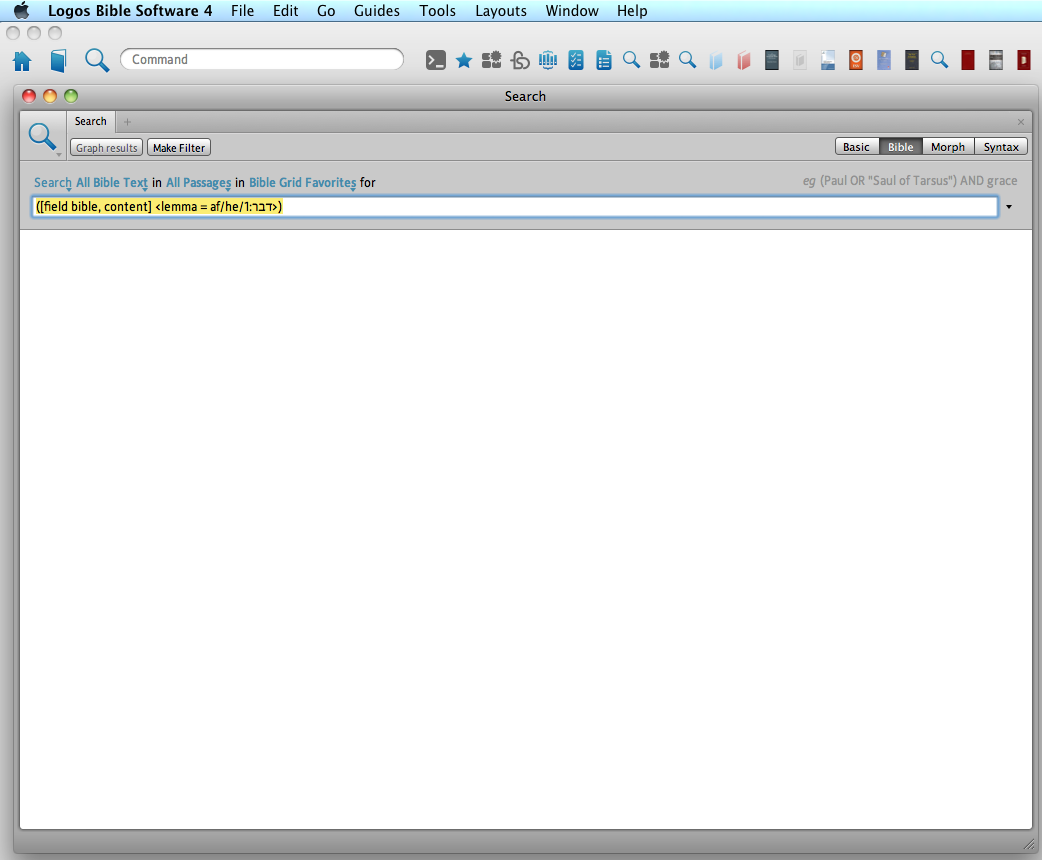Open the looped knot-shaped shortcut icon
The height and width of the screenshot is (860, 1042).
tap(520, 60)
